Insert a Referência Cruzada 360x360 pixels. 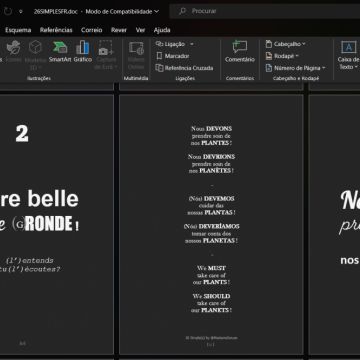pos(184,68)
